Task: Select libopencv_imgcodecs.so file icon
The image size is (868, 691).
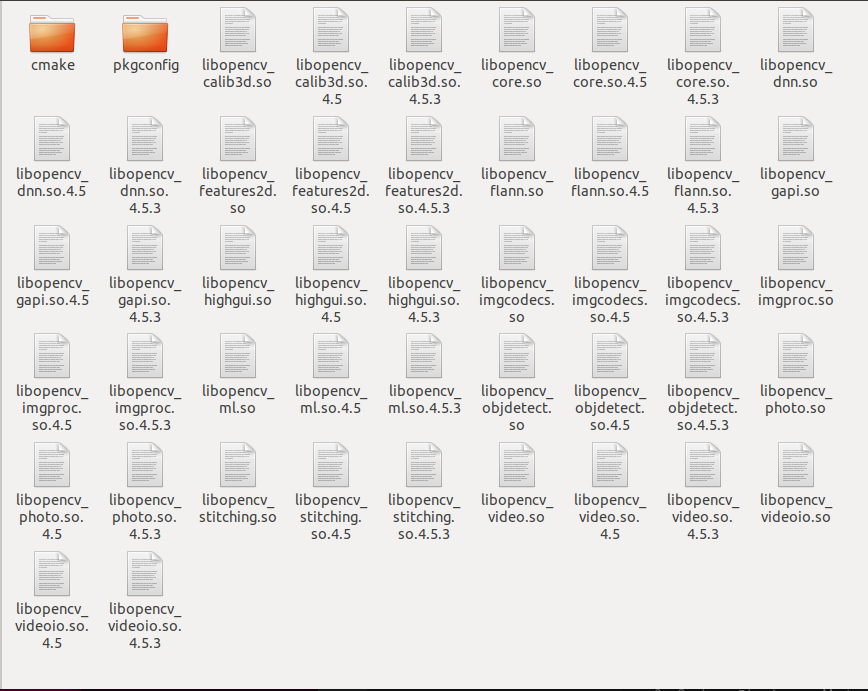Action: [517, 248]
